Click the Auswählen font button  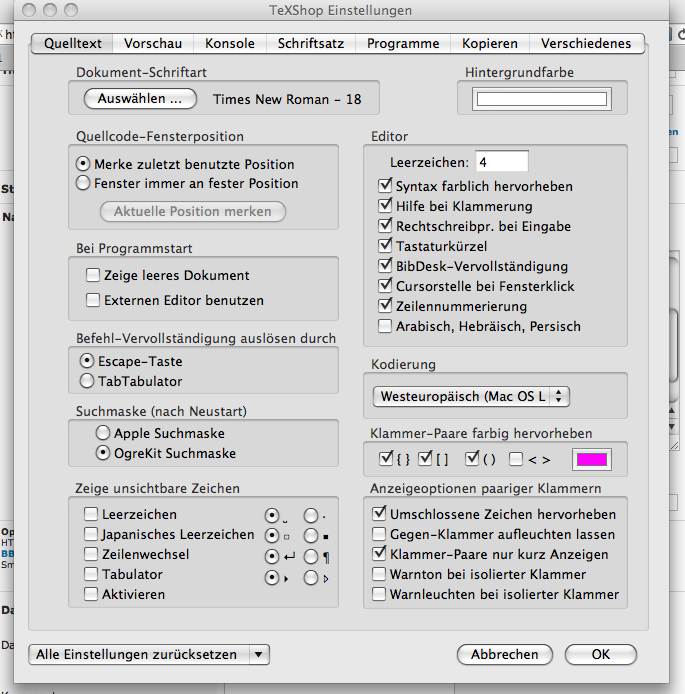140,98
